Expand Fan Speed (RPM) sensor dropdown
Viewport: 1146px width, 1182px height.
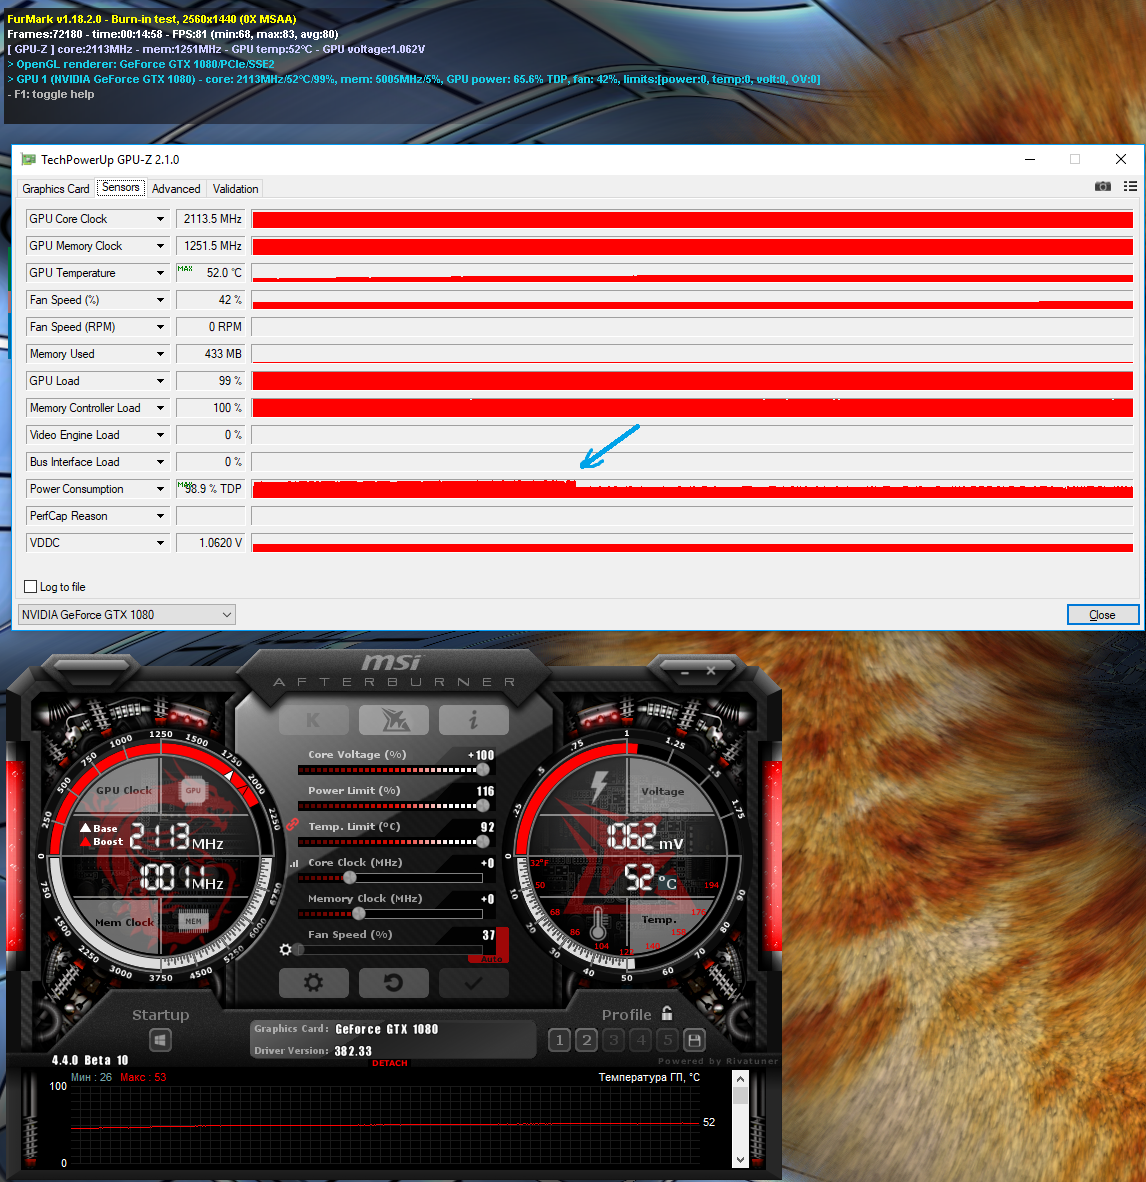point(160,327)
